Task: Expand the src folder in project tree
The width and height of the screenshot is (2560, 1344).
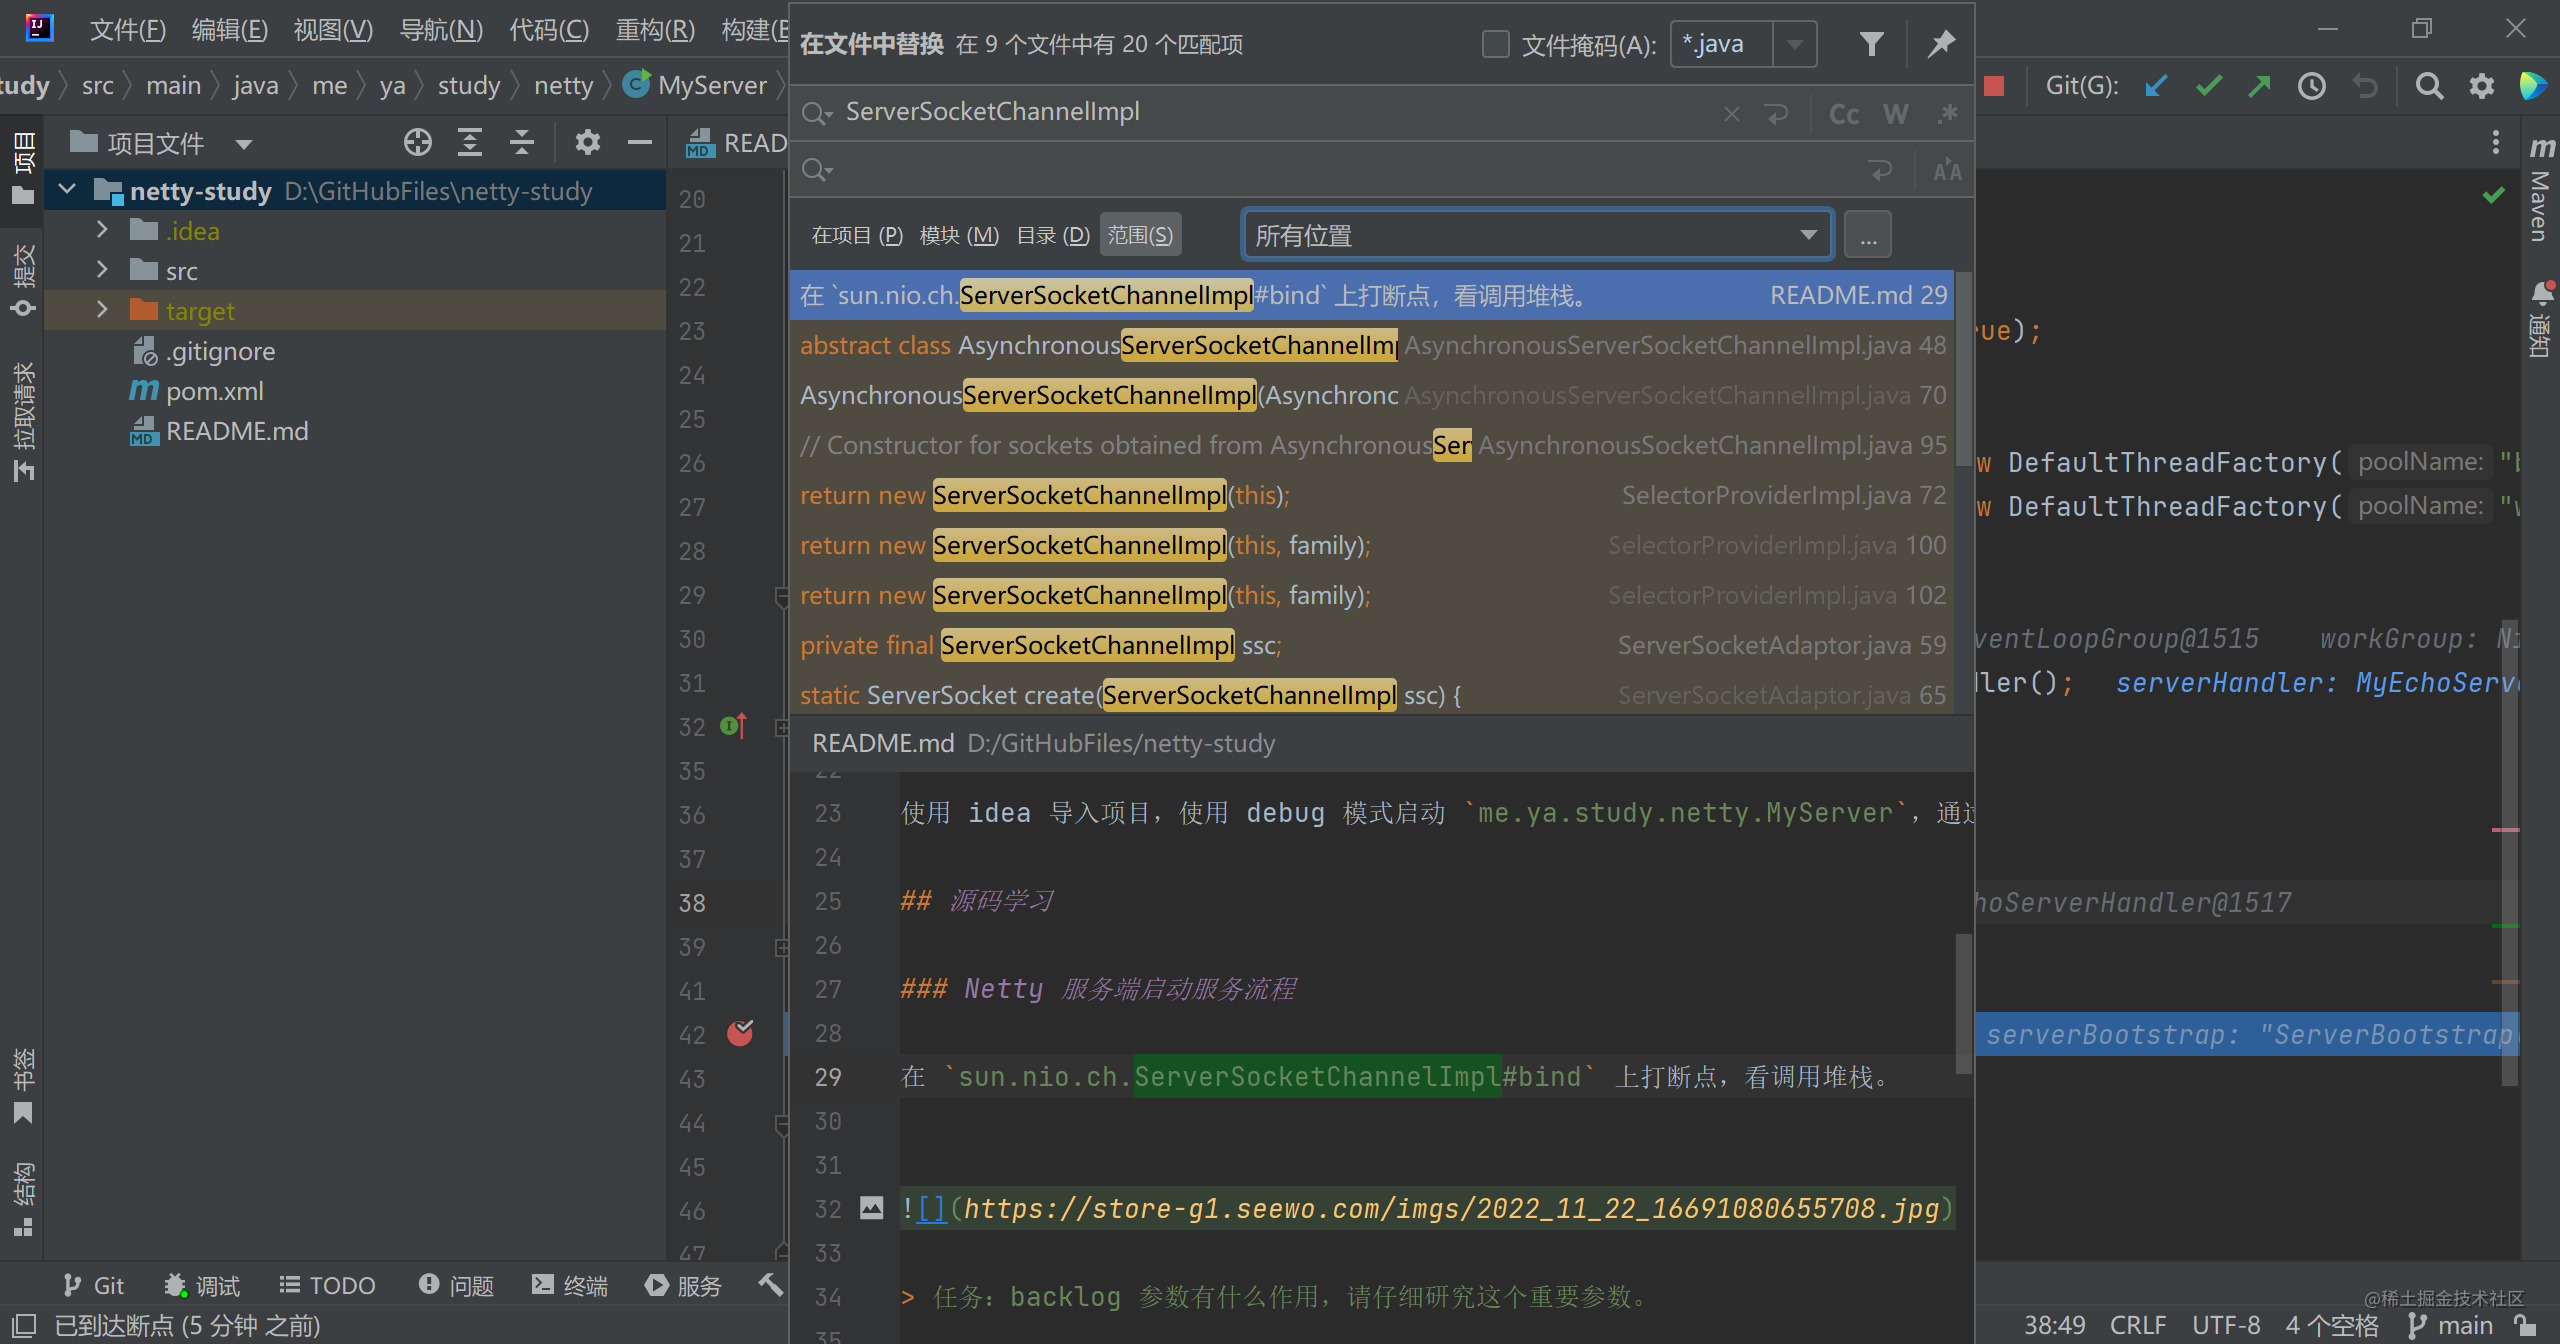Action: pos(102,270)
